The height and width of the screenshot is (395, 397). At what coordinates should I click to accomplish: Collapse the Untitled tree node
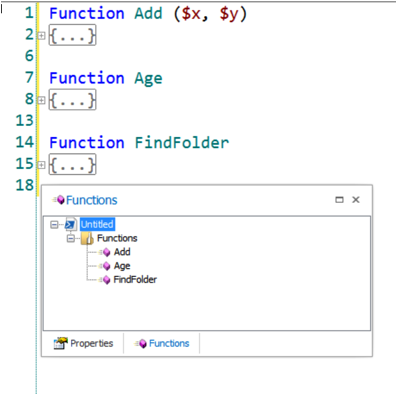coord(54,225)
